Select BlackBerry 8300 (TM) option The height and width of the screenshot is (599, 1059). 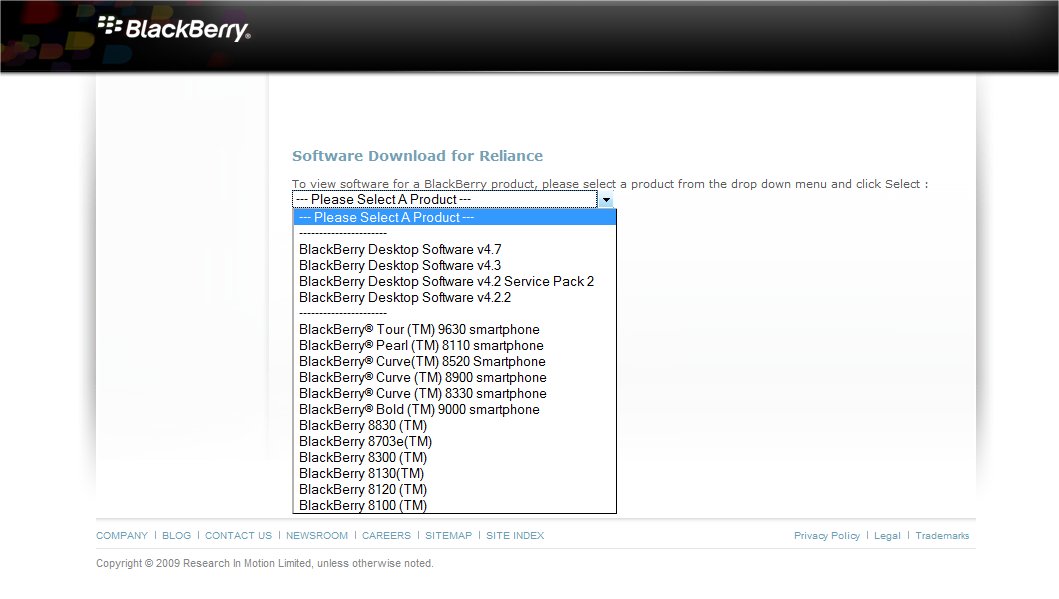(x=455, y=457)
